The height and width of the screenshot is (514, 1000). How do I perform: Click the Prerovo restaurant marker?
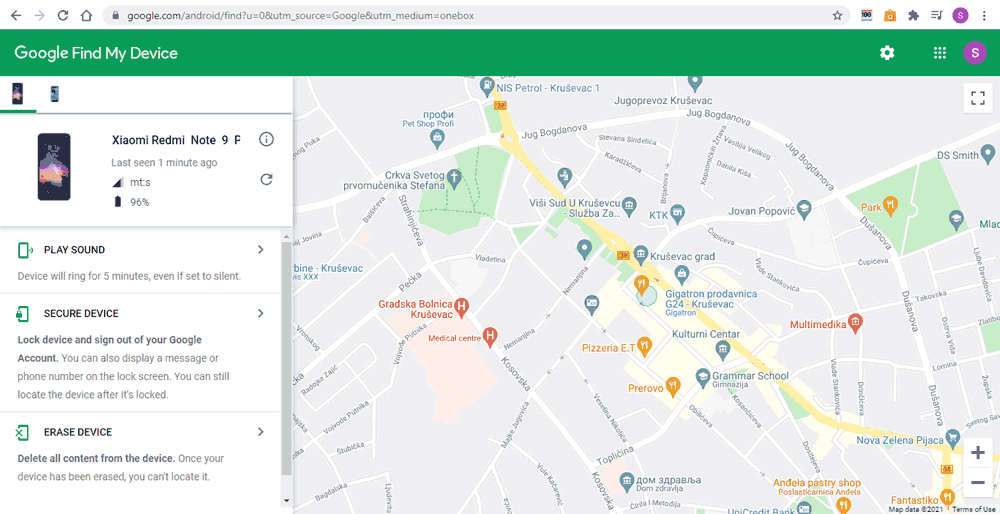click(672, 385)
